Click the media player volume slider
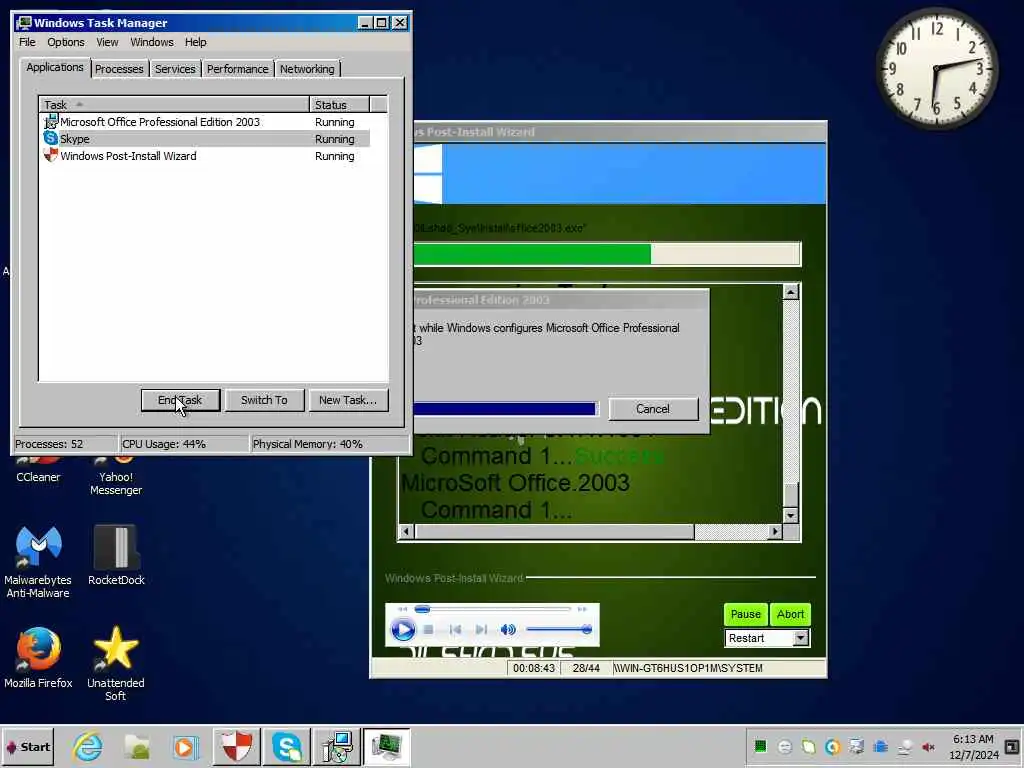1024x768 pixels. (x=559, y=630)
